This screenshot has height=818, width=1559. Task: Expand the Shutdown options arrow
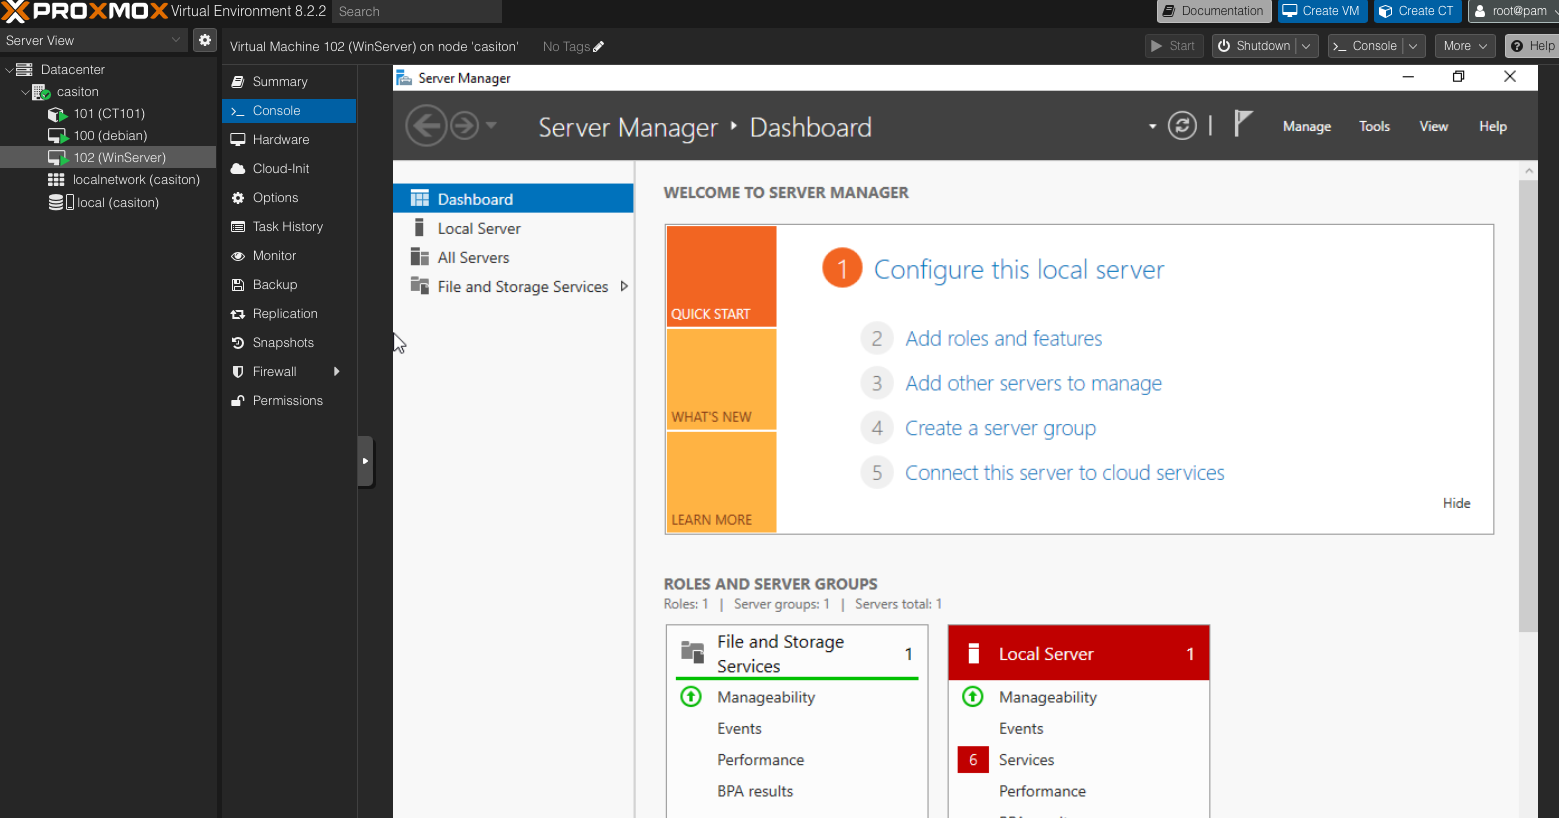(x=1306, y=46)
